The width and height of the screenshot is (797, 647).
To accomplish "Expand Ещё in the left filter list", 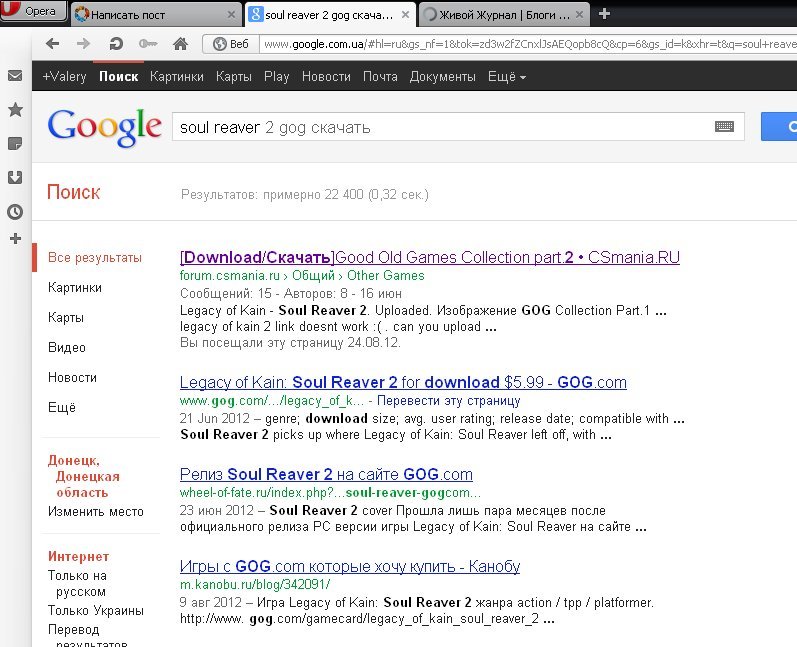I will pos(62,407).
